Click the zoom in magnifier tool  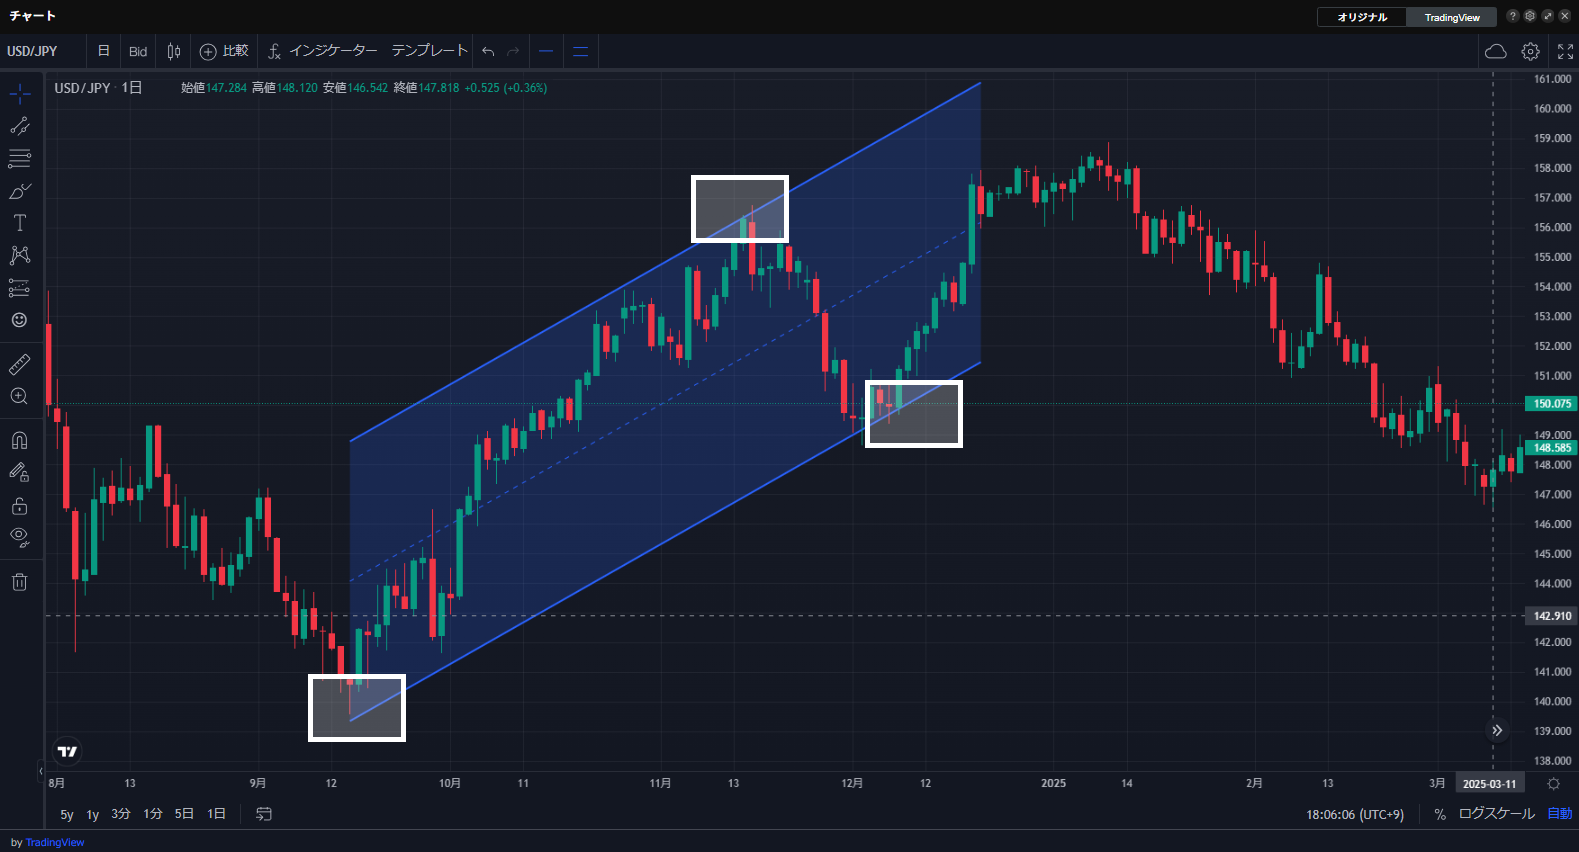point(19,397)
